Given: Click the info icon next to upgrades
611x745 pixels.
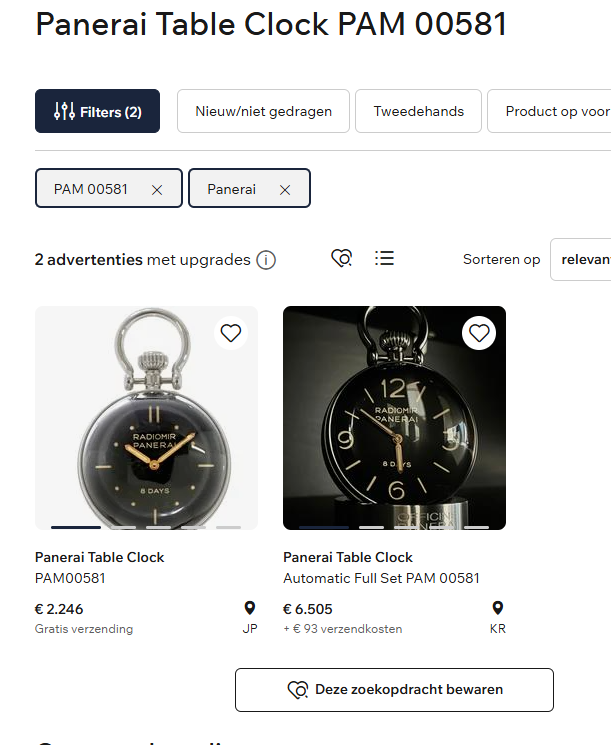Looking at the screenshot, I should point(266,260).
